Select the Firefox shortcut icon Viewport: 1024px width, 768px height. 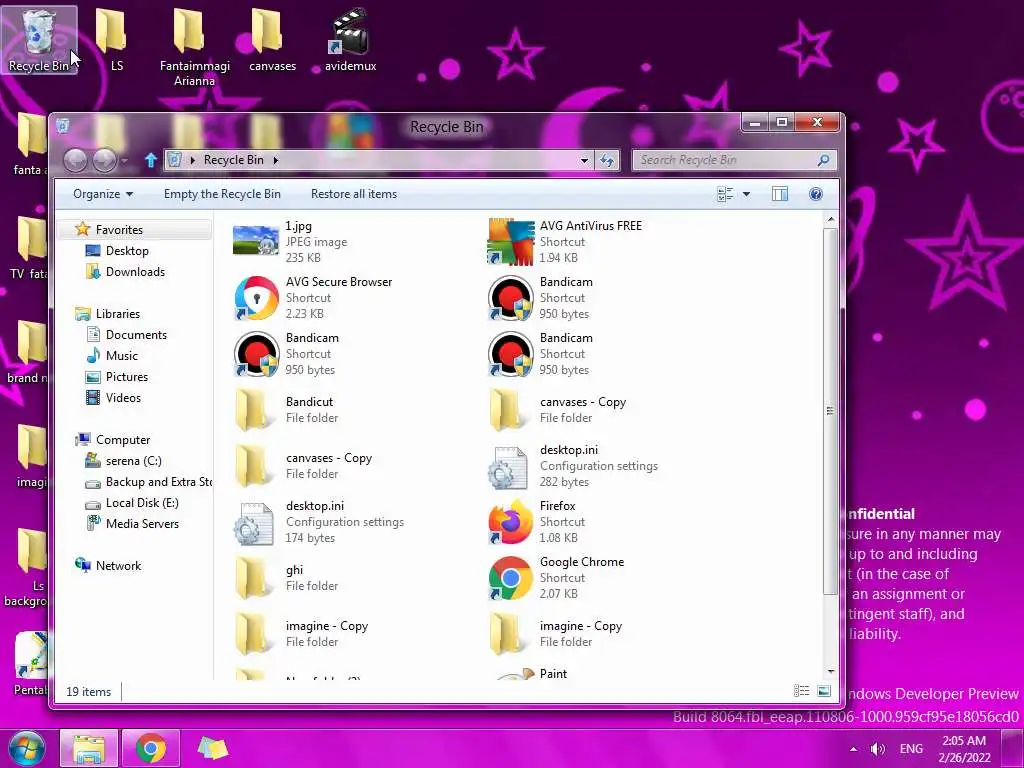pyautogui.click(x=510, y=522)
